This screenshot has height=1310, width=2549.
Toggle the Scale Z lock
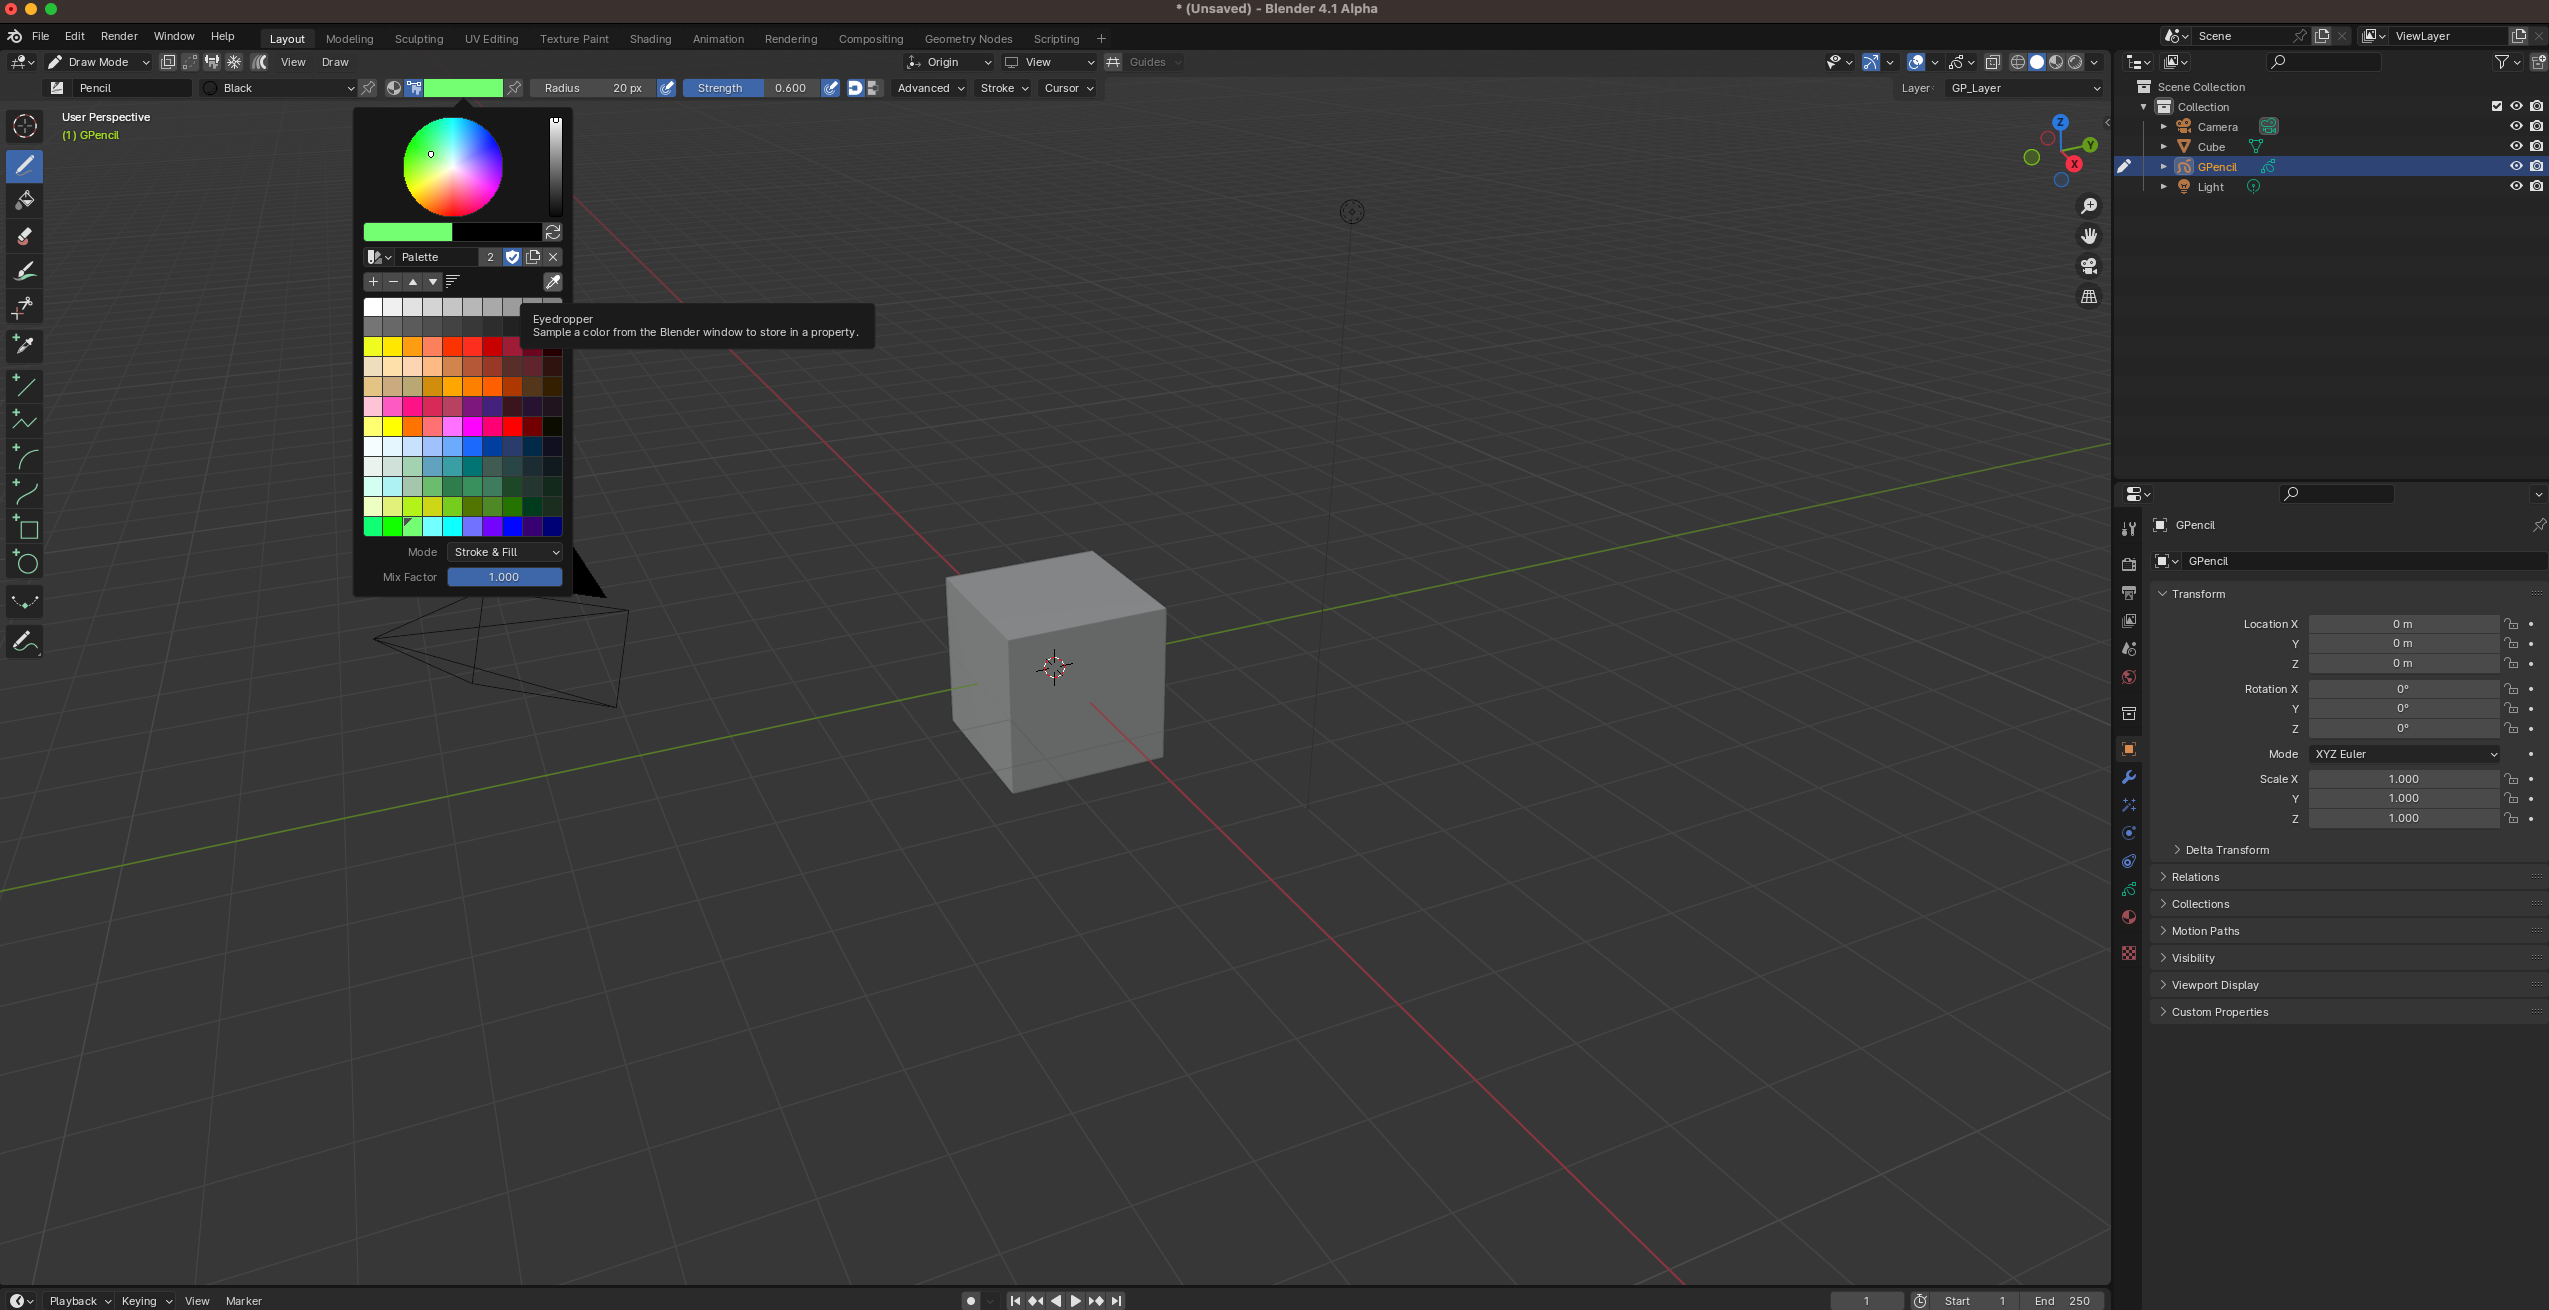(x=2511, y=818)
